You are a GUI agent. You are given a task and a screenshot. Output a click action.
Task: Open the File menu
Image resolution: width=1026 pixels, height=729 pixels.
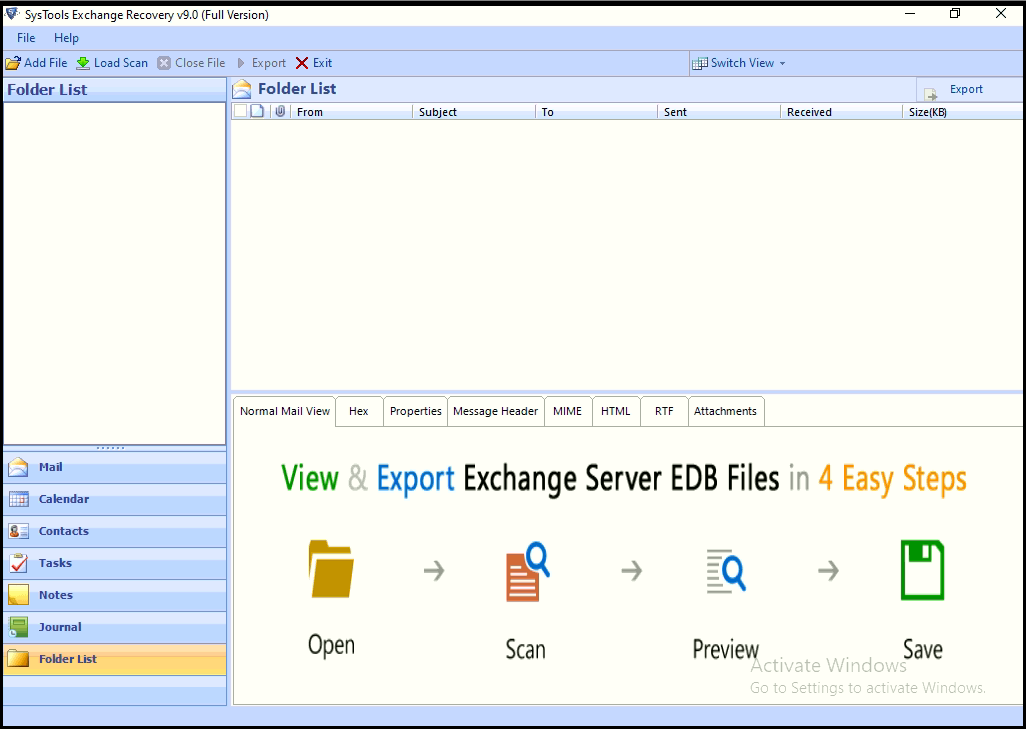click(x=26, y=38)
